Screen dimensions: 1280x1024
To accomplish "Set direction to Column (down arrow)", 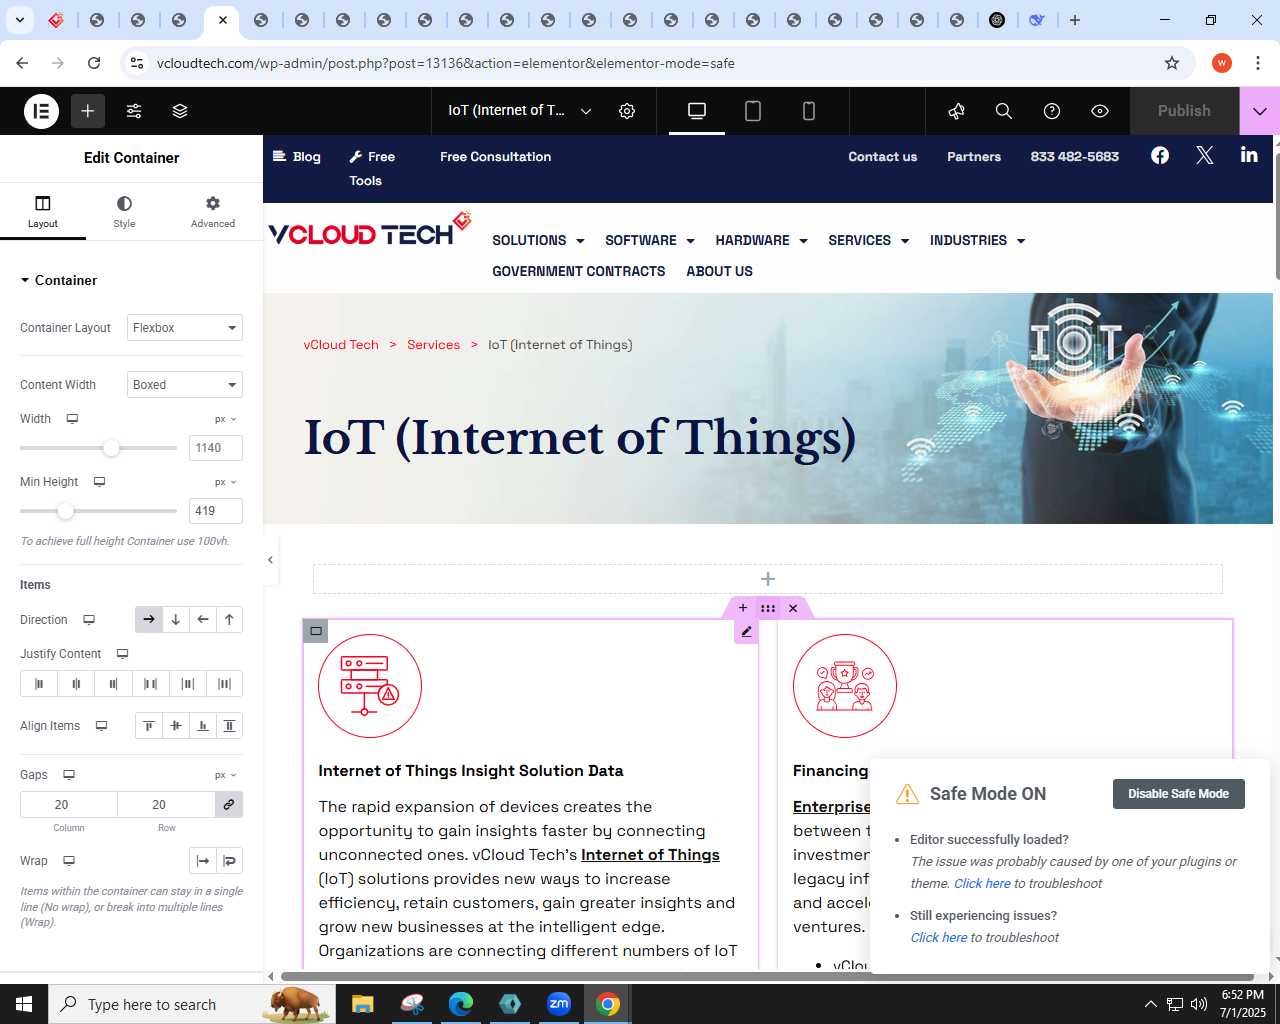I will 176,620.
